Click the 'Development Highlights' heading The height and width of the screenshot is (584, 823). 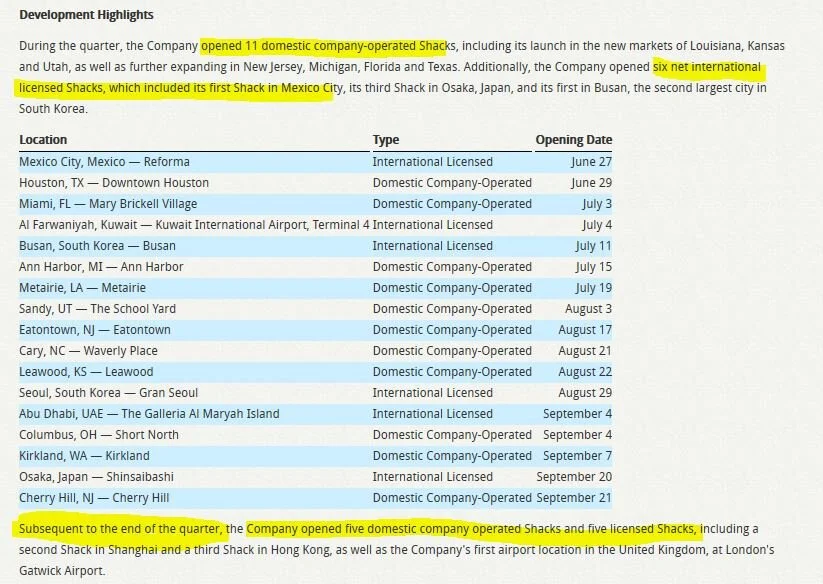tap(86, 15)
